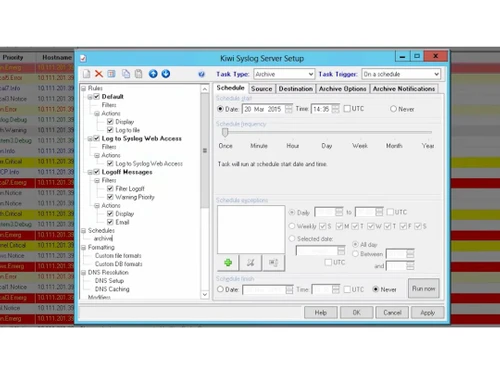Select the archive schedule tree item
The image size is (500, 375).
[x=103, y=239]
